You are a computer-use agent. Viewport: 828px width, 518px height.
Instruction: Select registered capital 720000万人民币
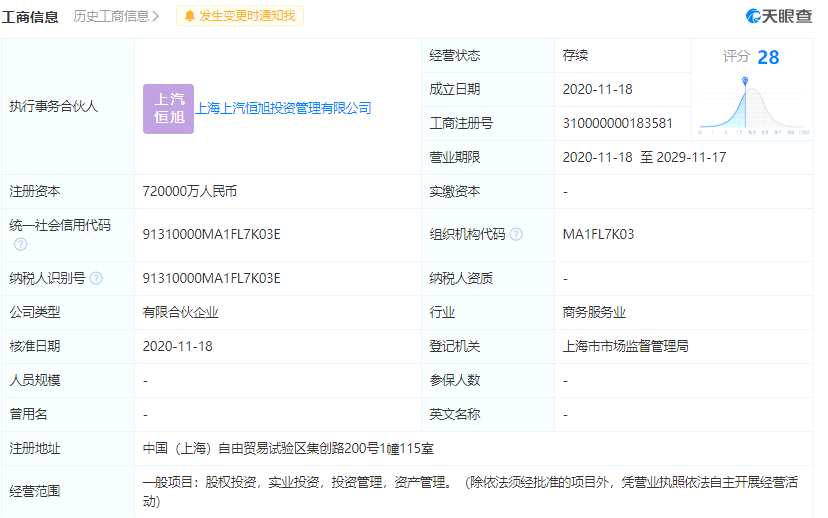(190, 191)
